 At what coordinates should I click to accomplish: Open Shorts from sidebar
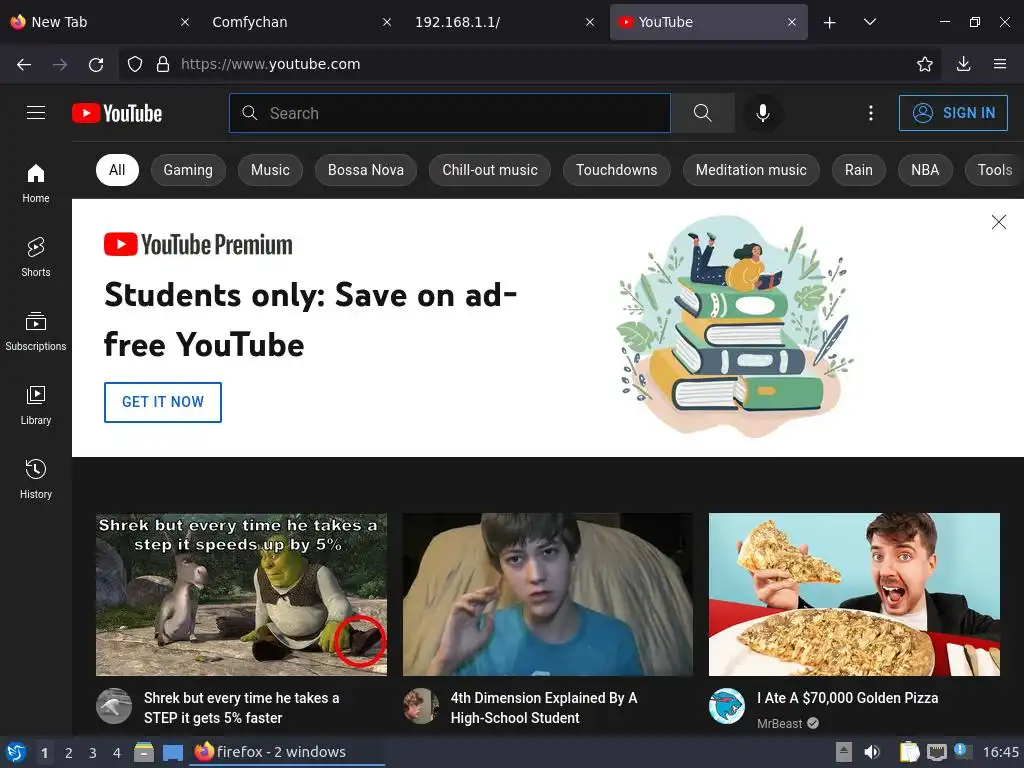coord(36,257)
